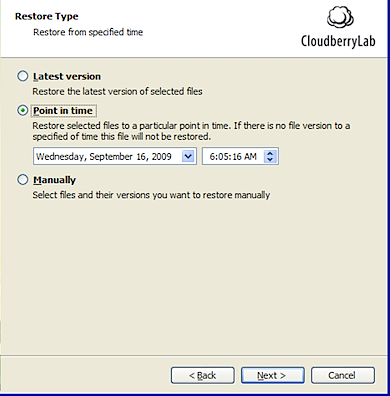Click the time spinner up arrow
The height and width of the screenshot is (396, 390).
pos(270,153)
